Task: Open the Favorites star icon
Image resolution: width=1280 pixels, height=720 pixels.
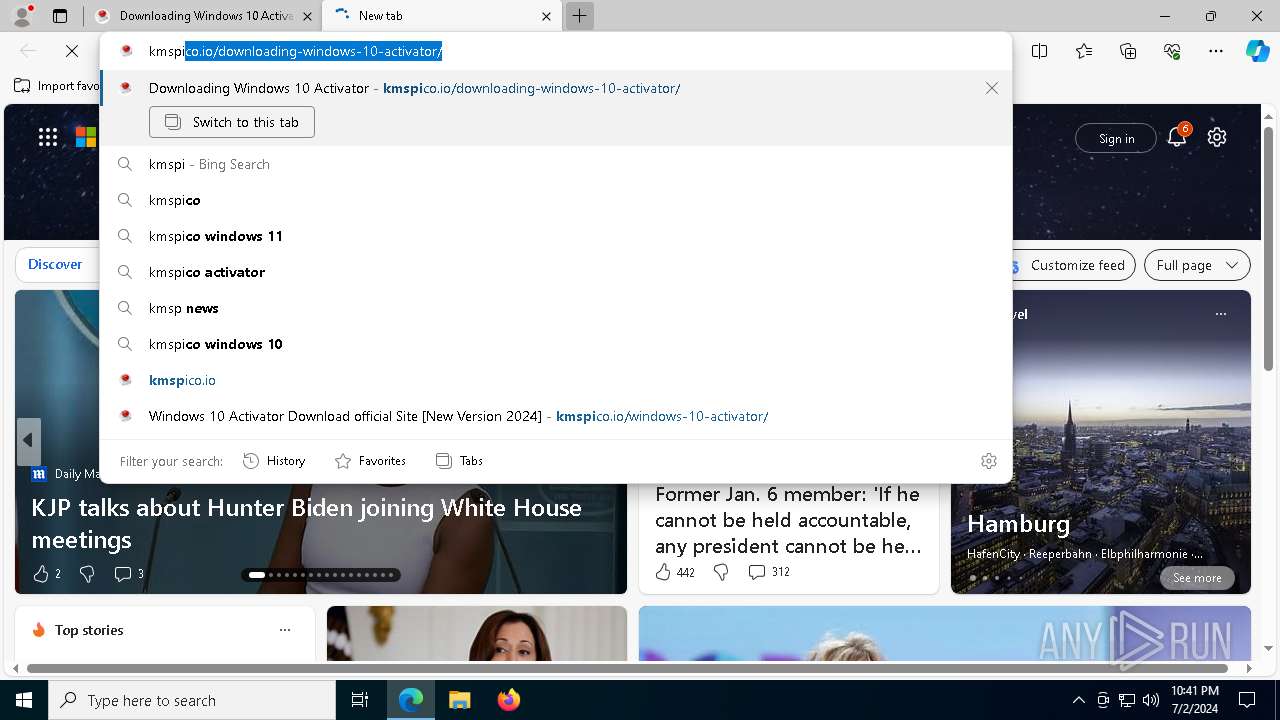Action: (x=1084, y=51)
